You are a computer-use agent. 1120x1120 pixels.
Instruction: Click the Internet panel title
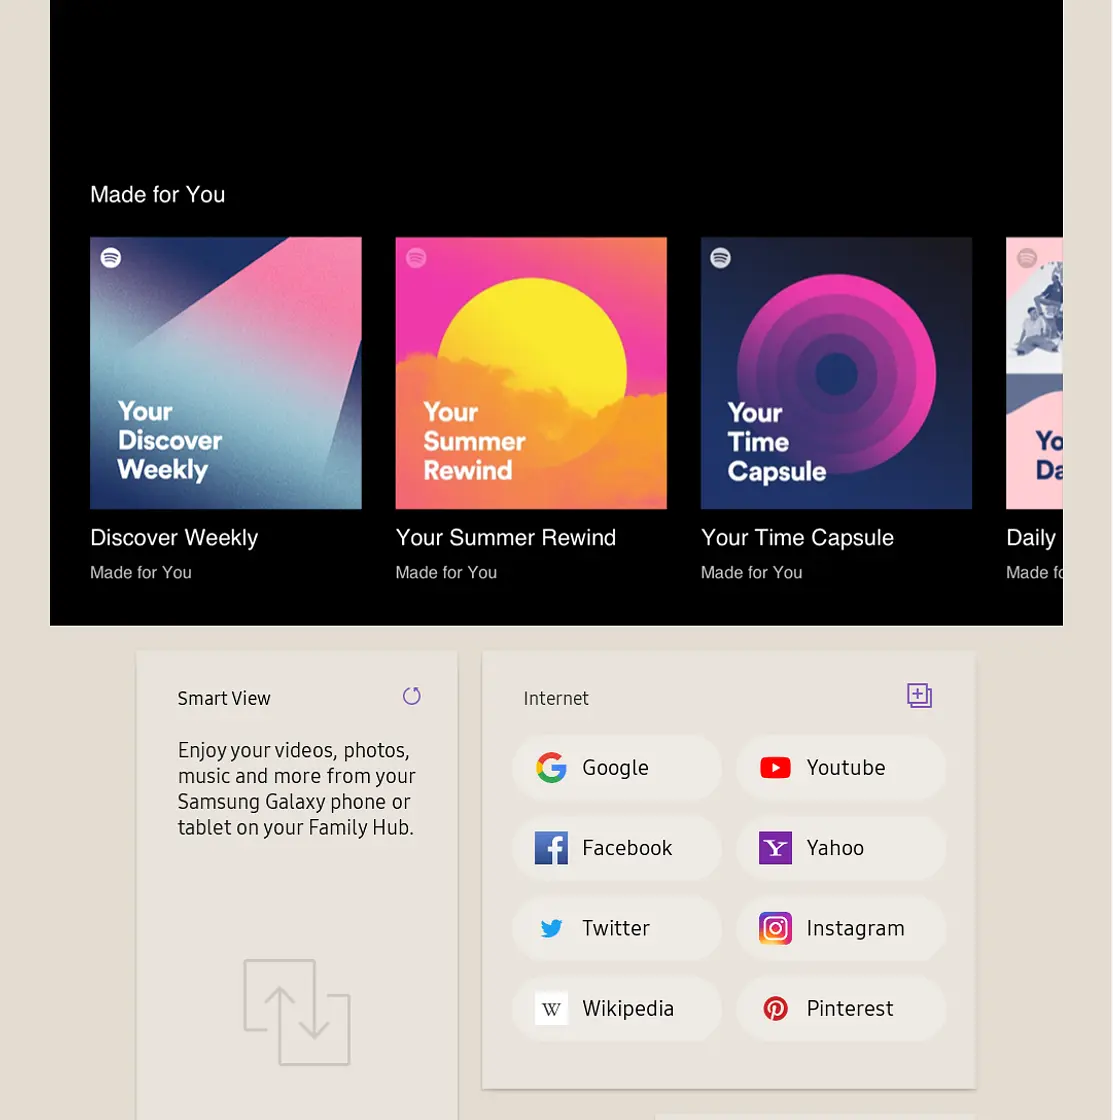(x=556, y=698)
